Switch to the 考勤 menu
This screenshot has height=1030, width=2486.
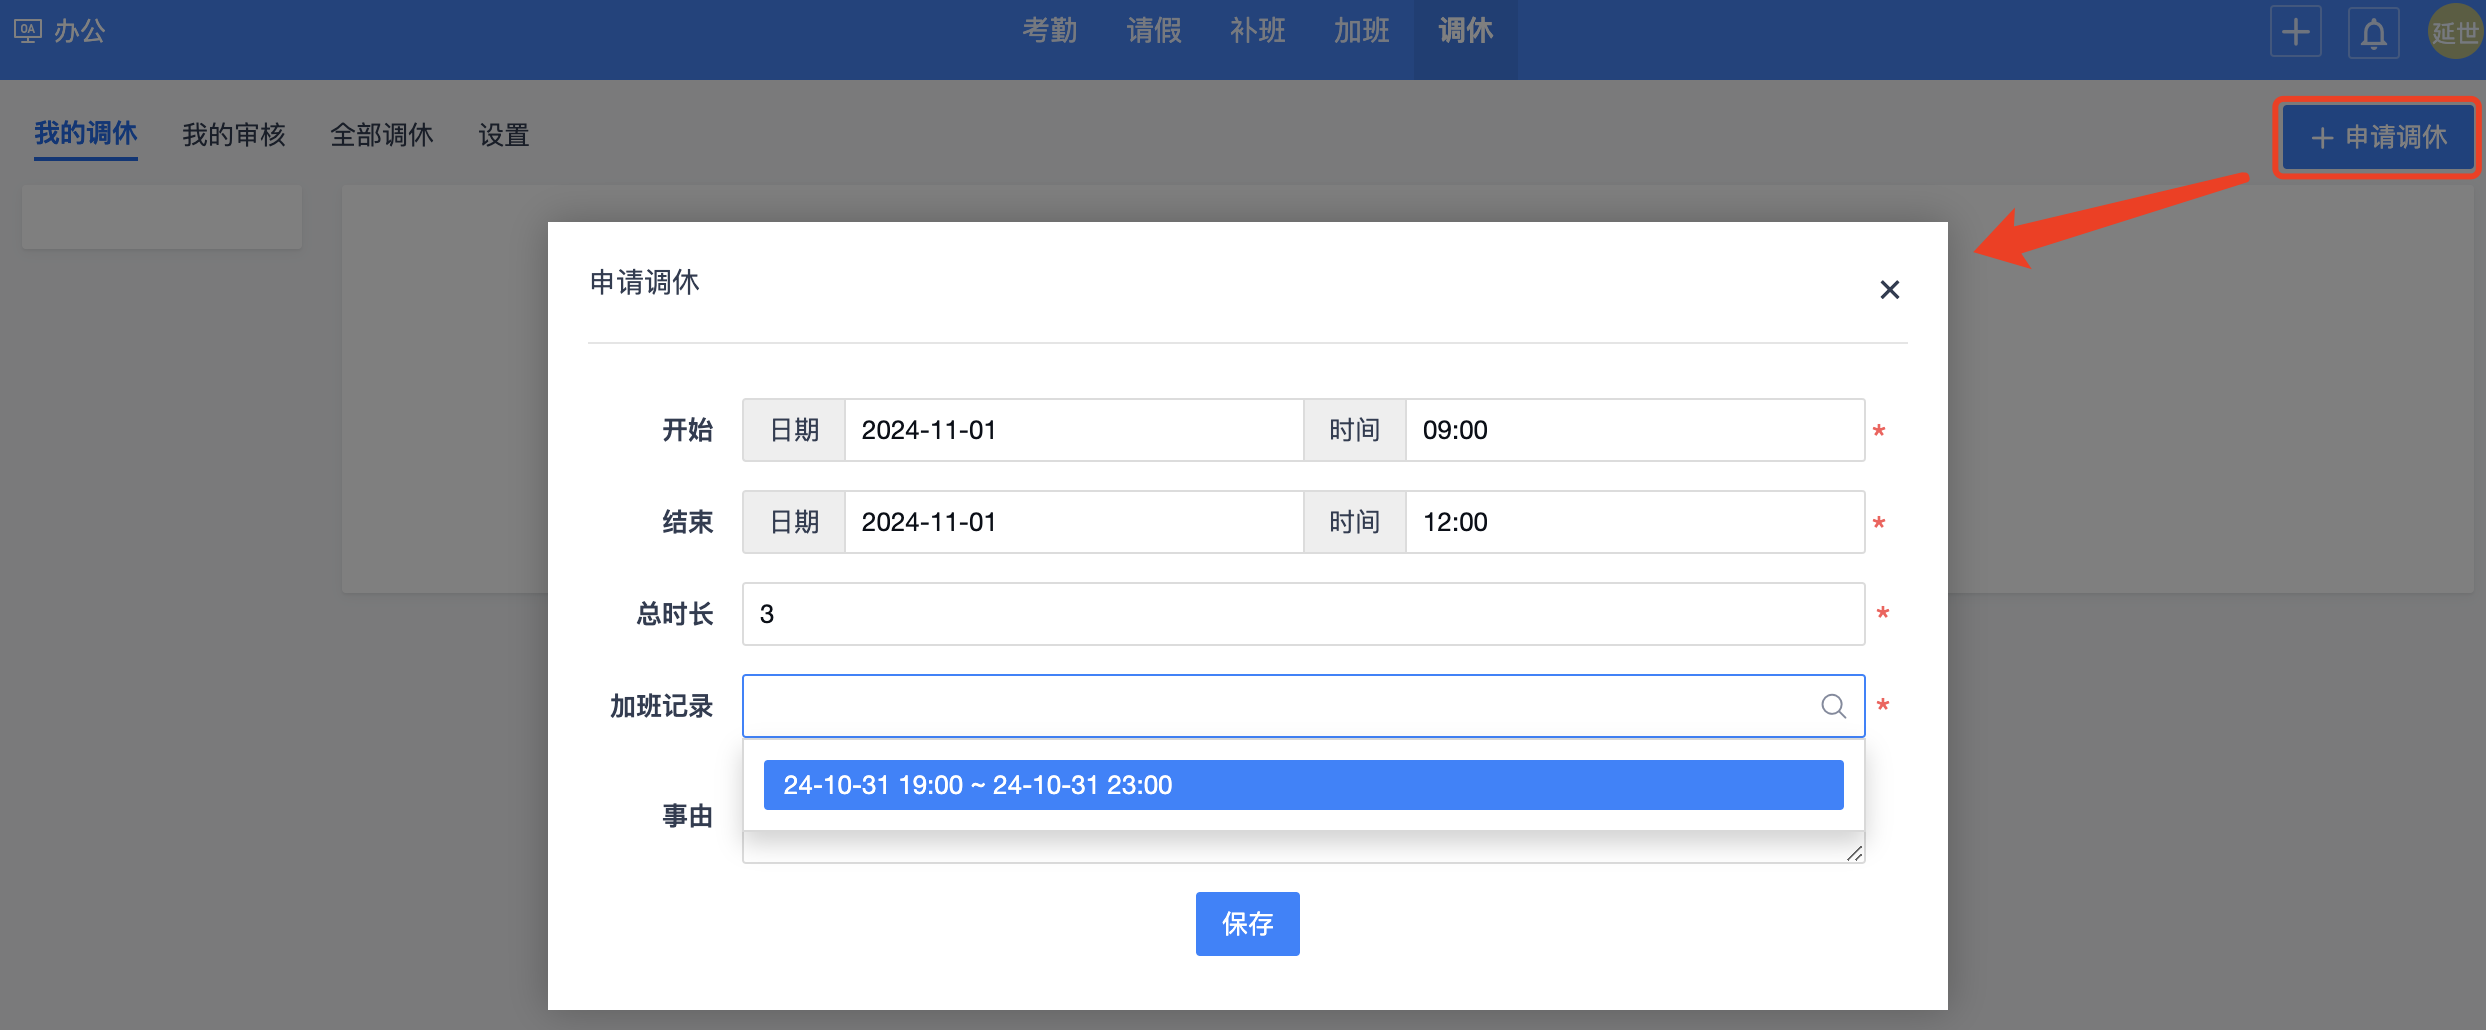tap(1049, 31)
